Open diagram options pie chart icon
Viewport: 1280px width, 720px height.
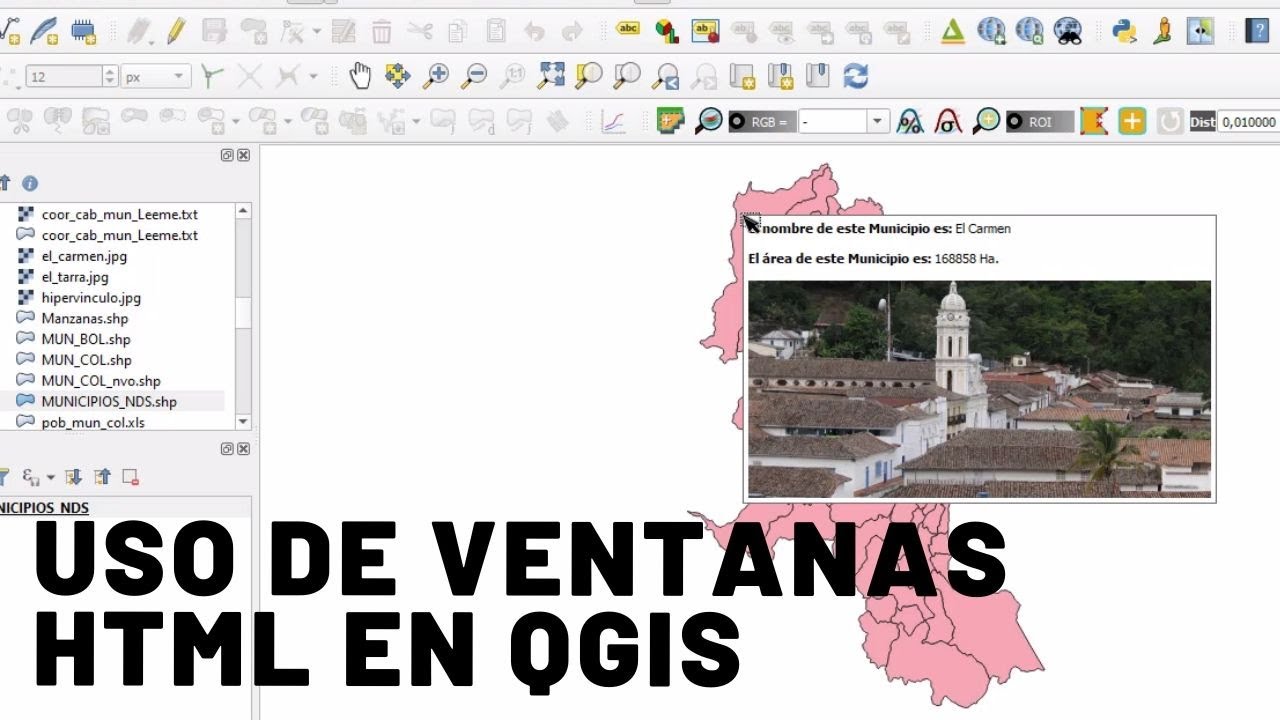tap(667, 31)
